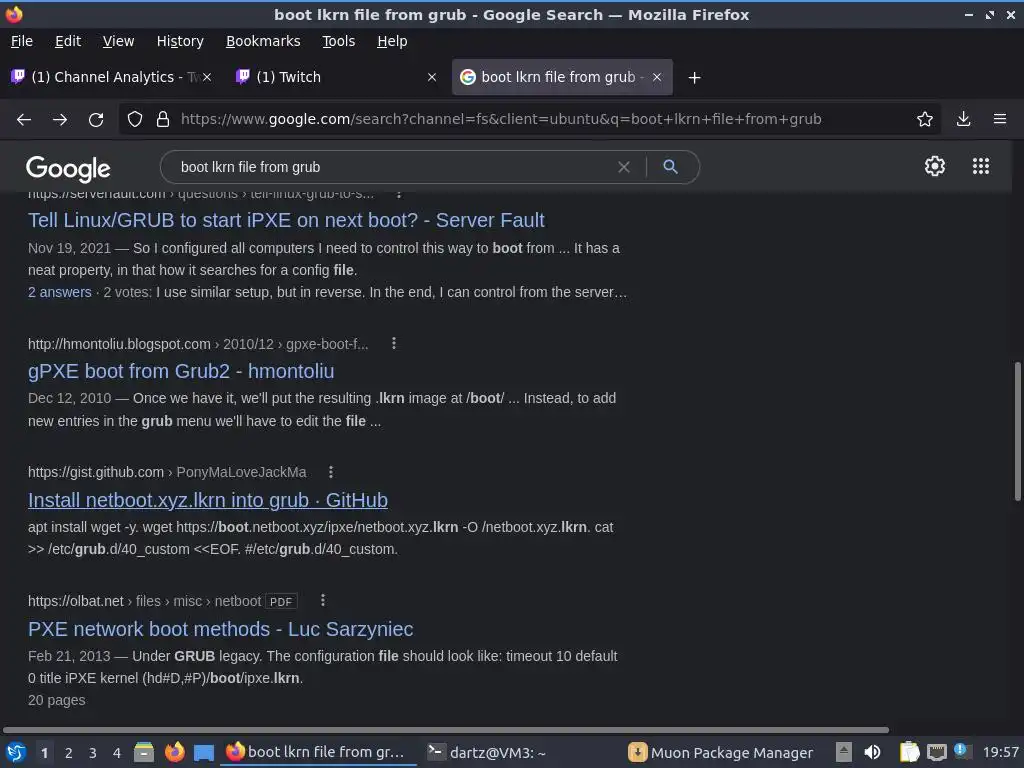Switch to virtual desktop 2
Image resolution: width=1024 pixels, height=768 pixels.
point(69,753)
